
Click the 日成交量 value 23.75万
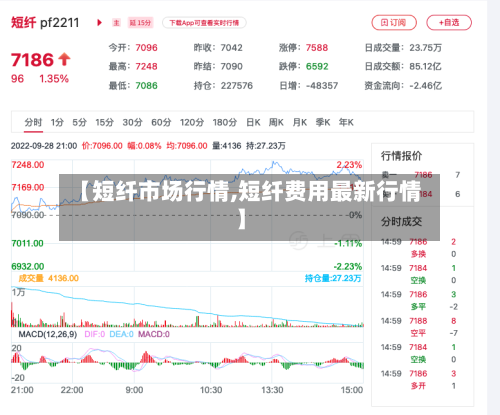[x=426, y=48]
